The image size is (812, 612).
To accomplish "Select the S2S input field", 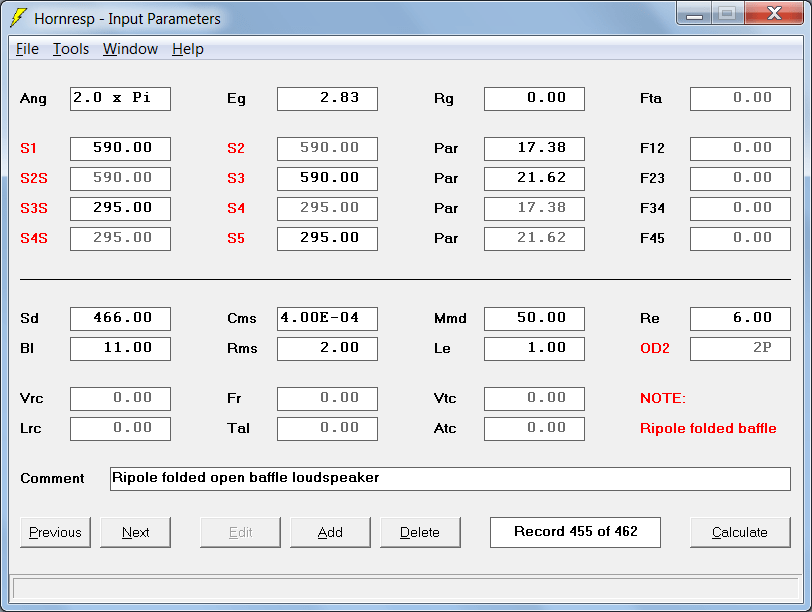I will (x=120, y=179).
